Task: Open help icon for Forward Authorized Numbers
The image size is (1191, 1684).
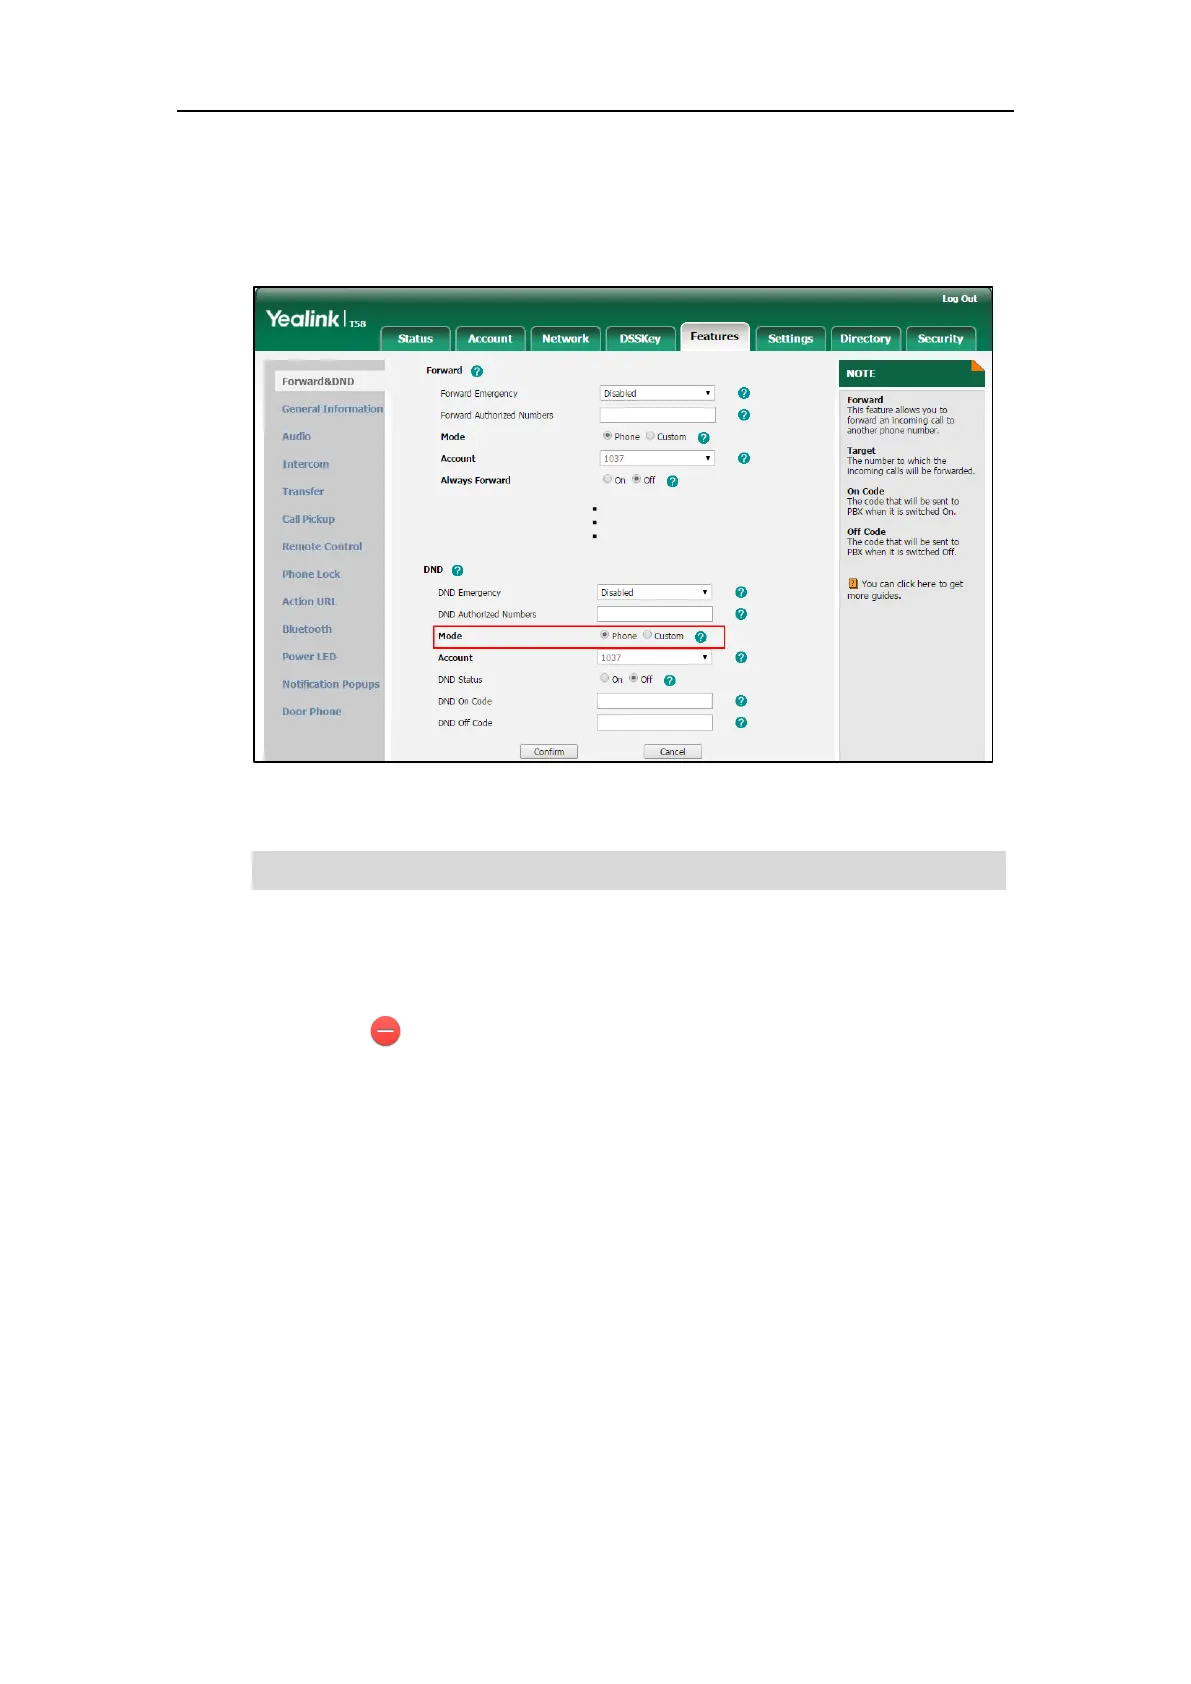Action: (x=744, y=415)
